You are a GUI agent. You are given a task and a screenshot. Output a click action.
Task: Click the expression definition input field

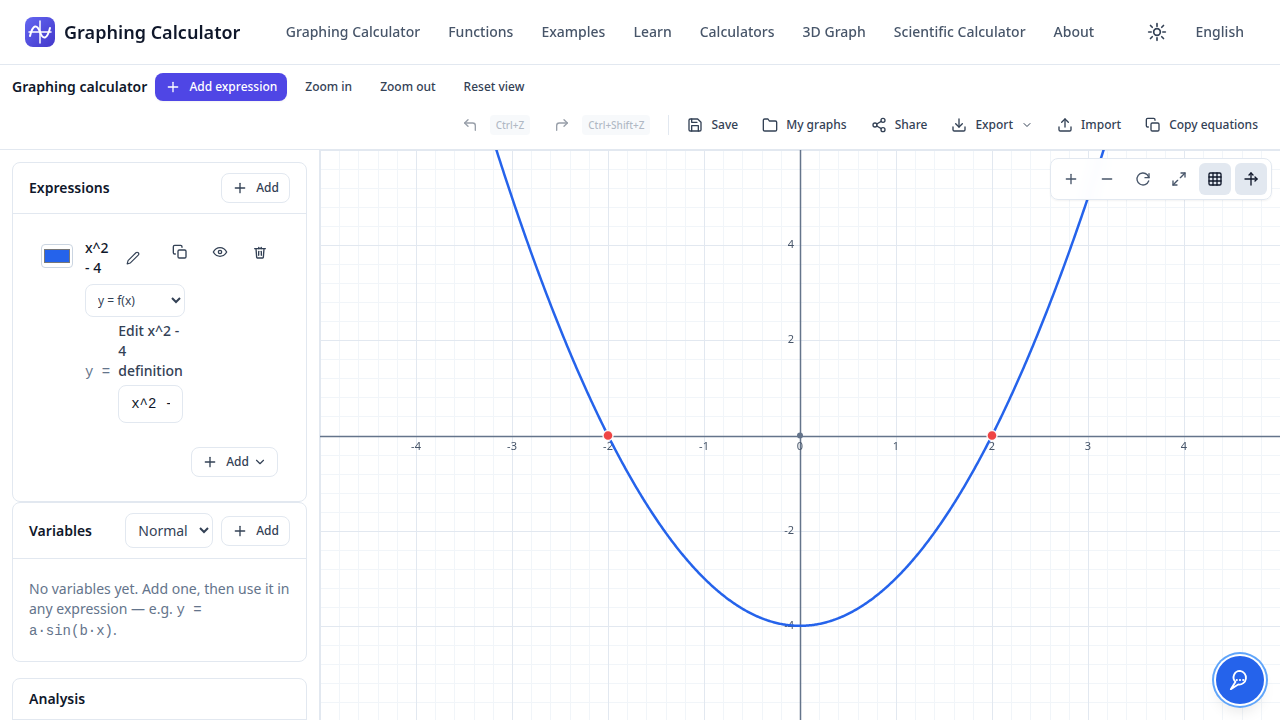point(150,404)
